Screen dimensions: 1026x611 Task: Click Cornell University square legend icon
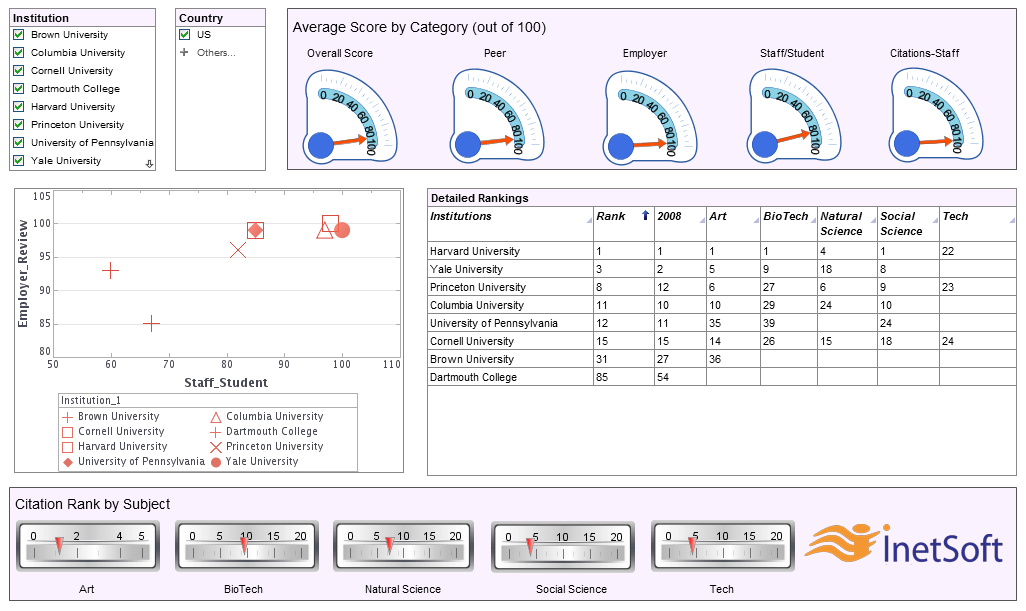67,432
